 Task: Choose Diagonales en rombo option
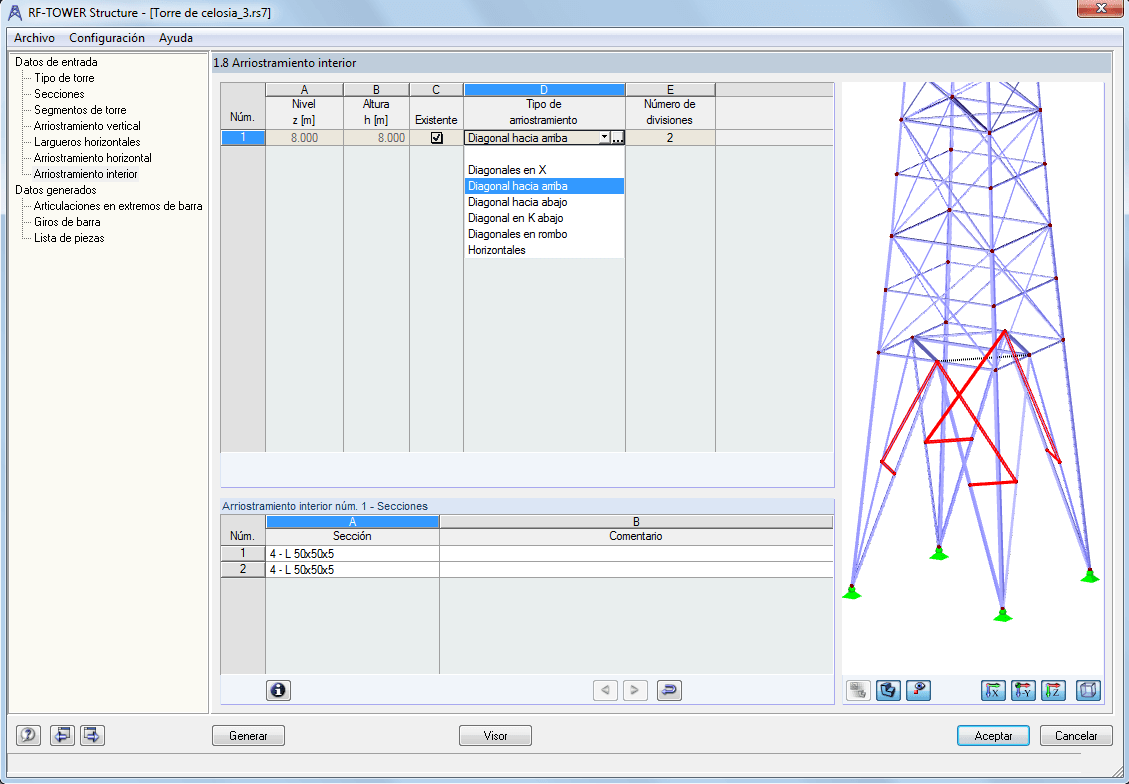coord(544,234)
